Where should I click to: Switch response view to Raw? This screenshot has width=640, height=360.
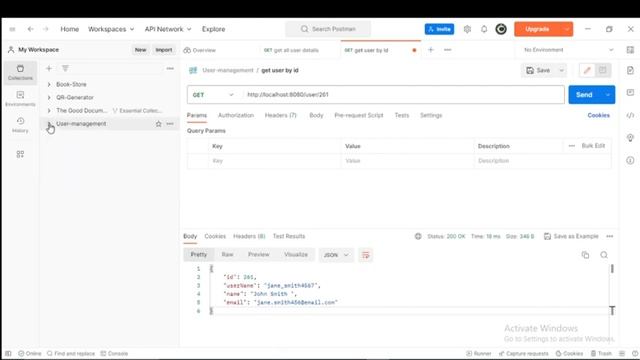[227, 255]
